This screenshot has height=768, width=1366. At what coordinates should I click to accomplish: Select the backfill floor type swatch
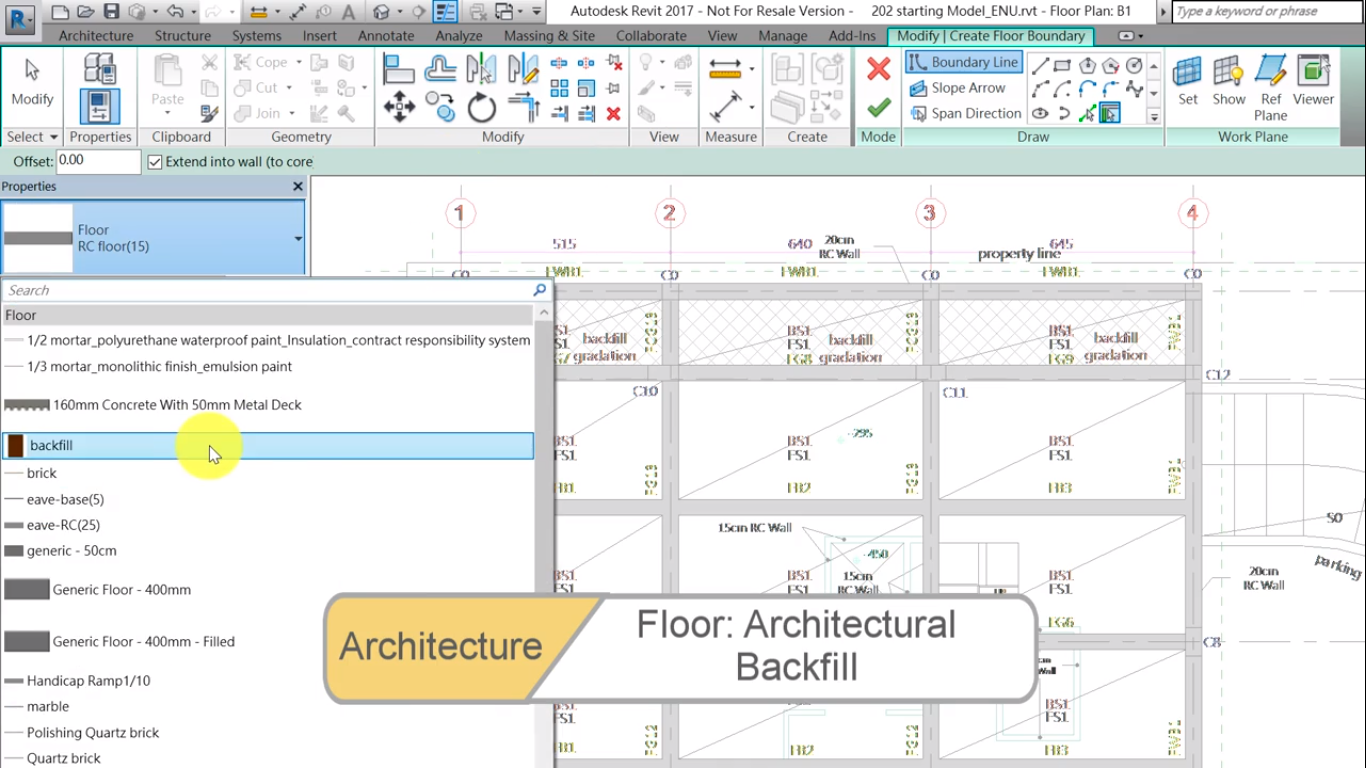(x=16, y=446)
